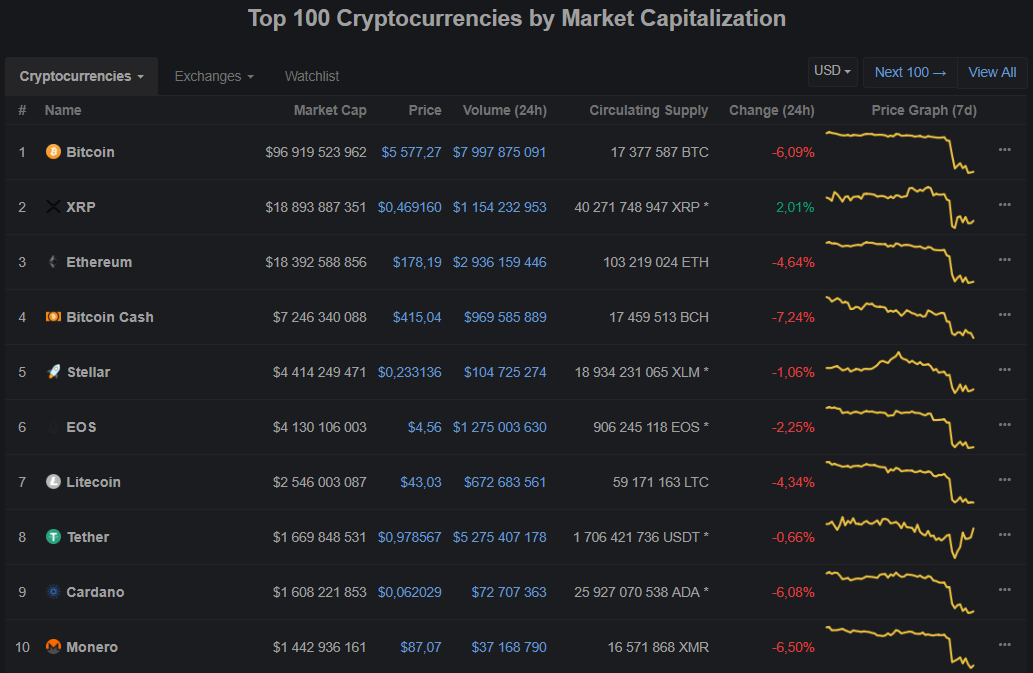
Task: Open the Watchlist tab
Action: click(x=312, y=76)
